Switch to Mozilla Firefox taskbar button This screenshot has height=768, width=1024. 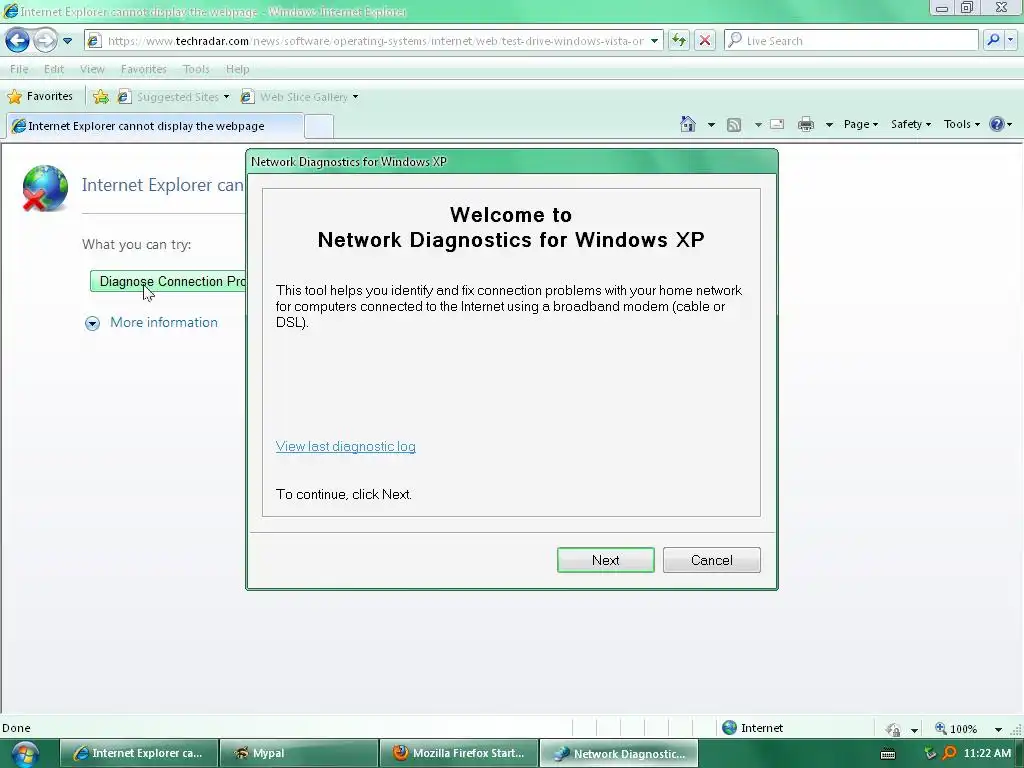coord(458,753)
